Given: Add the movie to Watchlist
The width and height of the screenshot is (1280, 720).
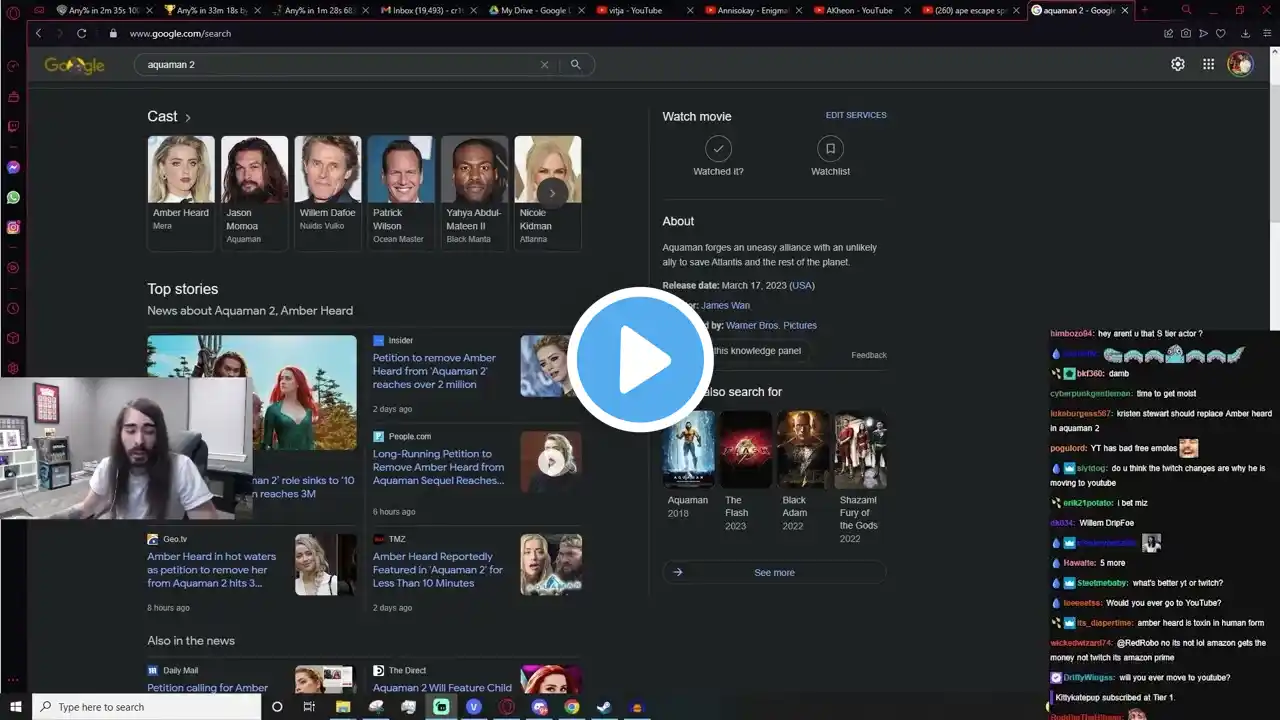Looking at the screenshot, I should (x=829, y=150).
